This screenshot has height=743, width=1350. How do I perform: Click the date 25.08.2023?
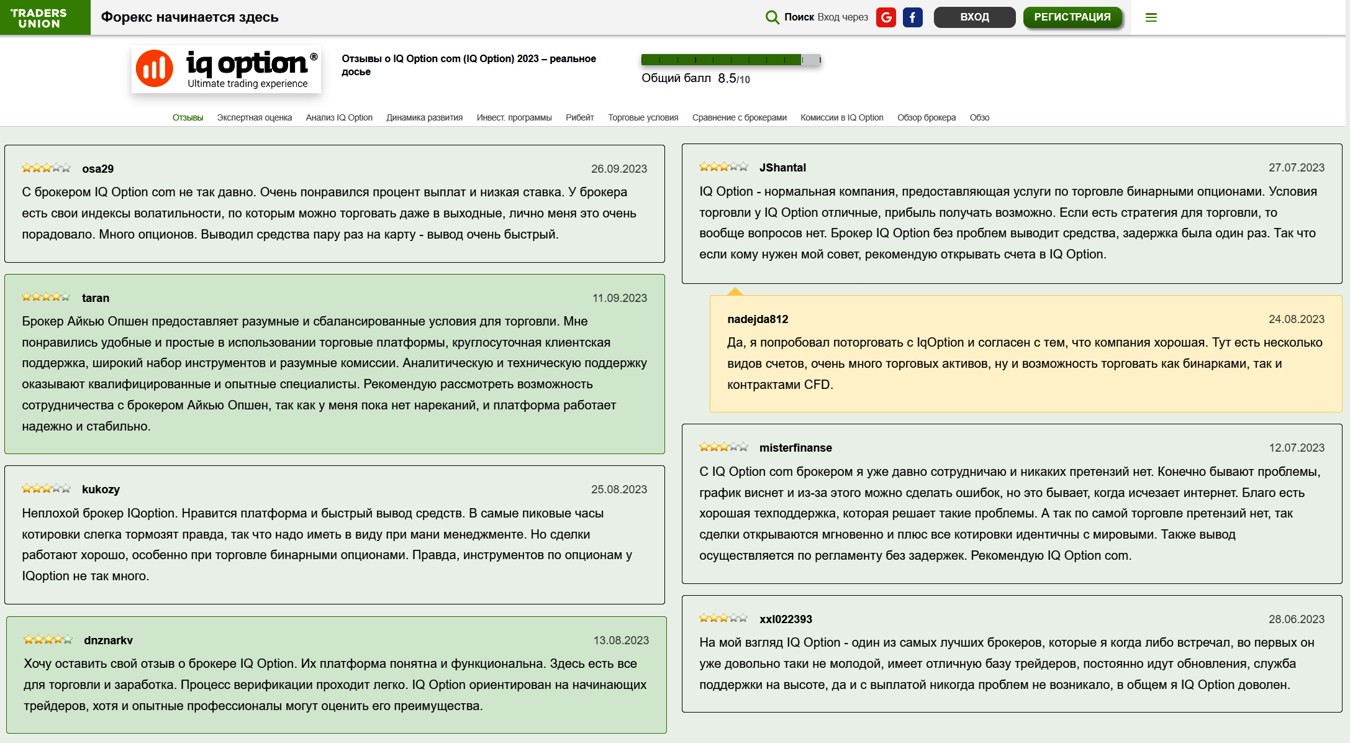click(619, 489)
